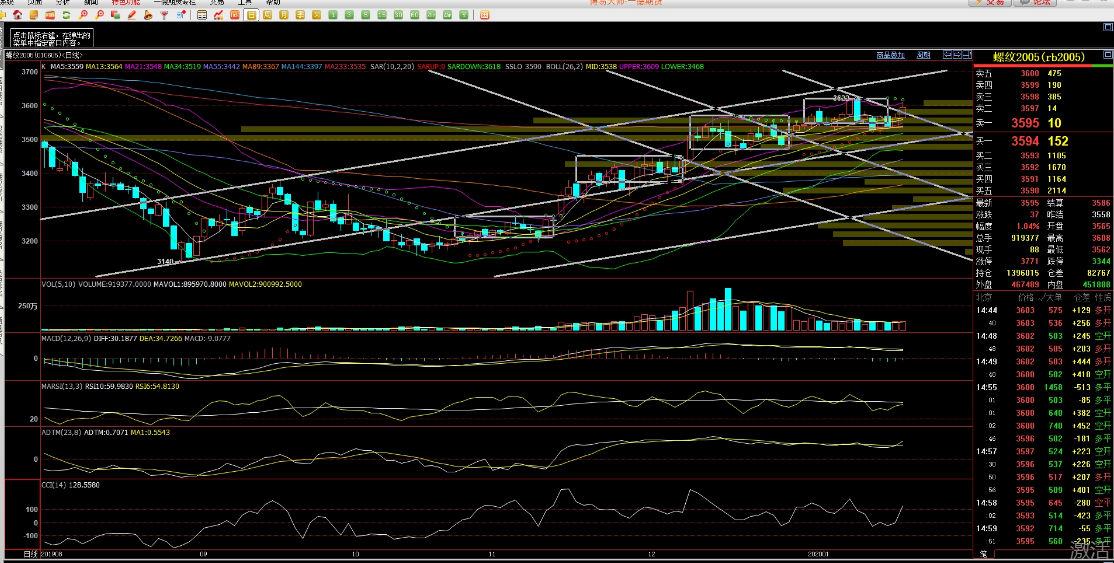
Task: Select the 笔 tab below tick list
Action: click(983, 553)
